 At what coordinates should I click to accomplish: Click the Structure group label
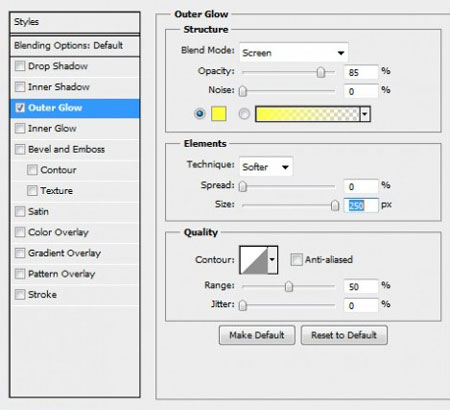[206, 29]
